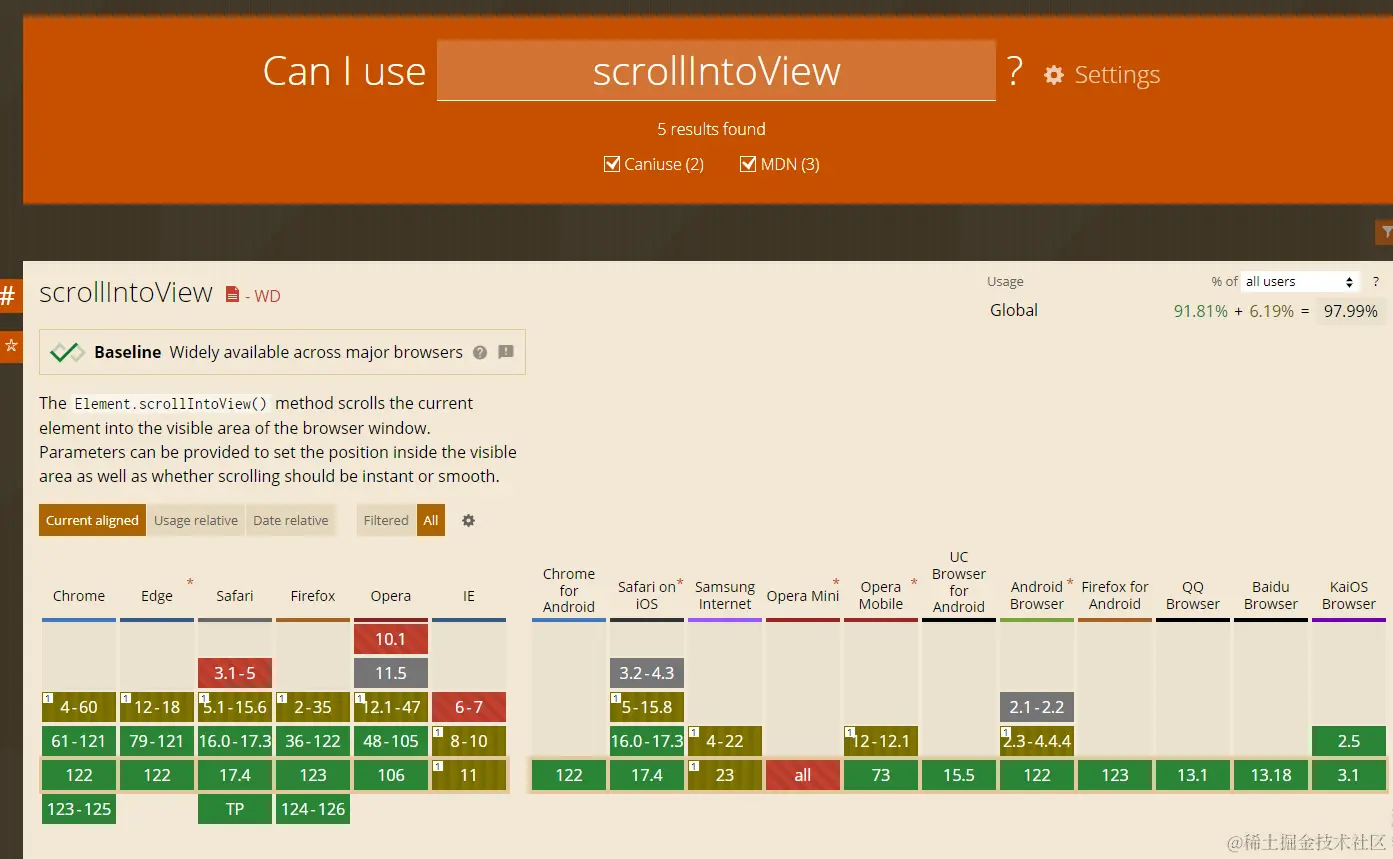This screenshot has width=1393, height=859.
Task: Select KaiOS Browser 2.5 cell
Action: point(1349,741)
